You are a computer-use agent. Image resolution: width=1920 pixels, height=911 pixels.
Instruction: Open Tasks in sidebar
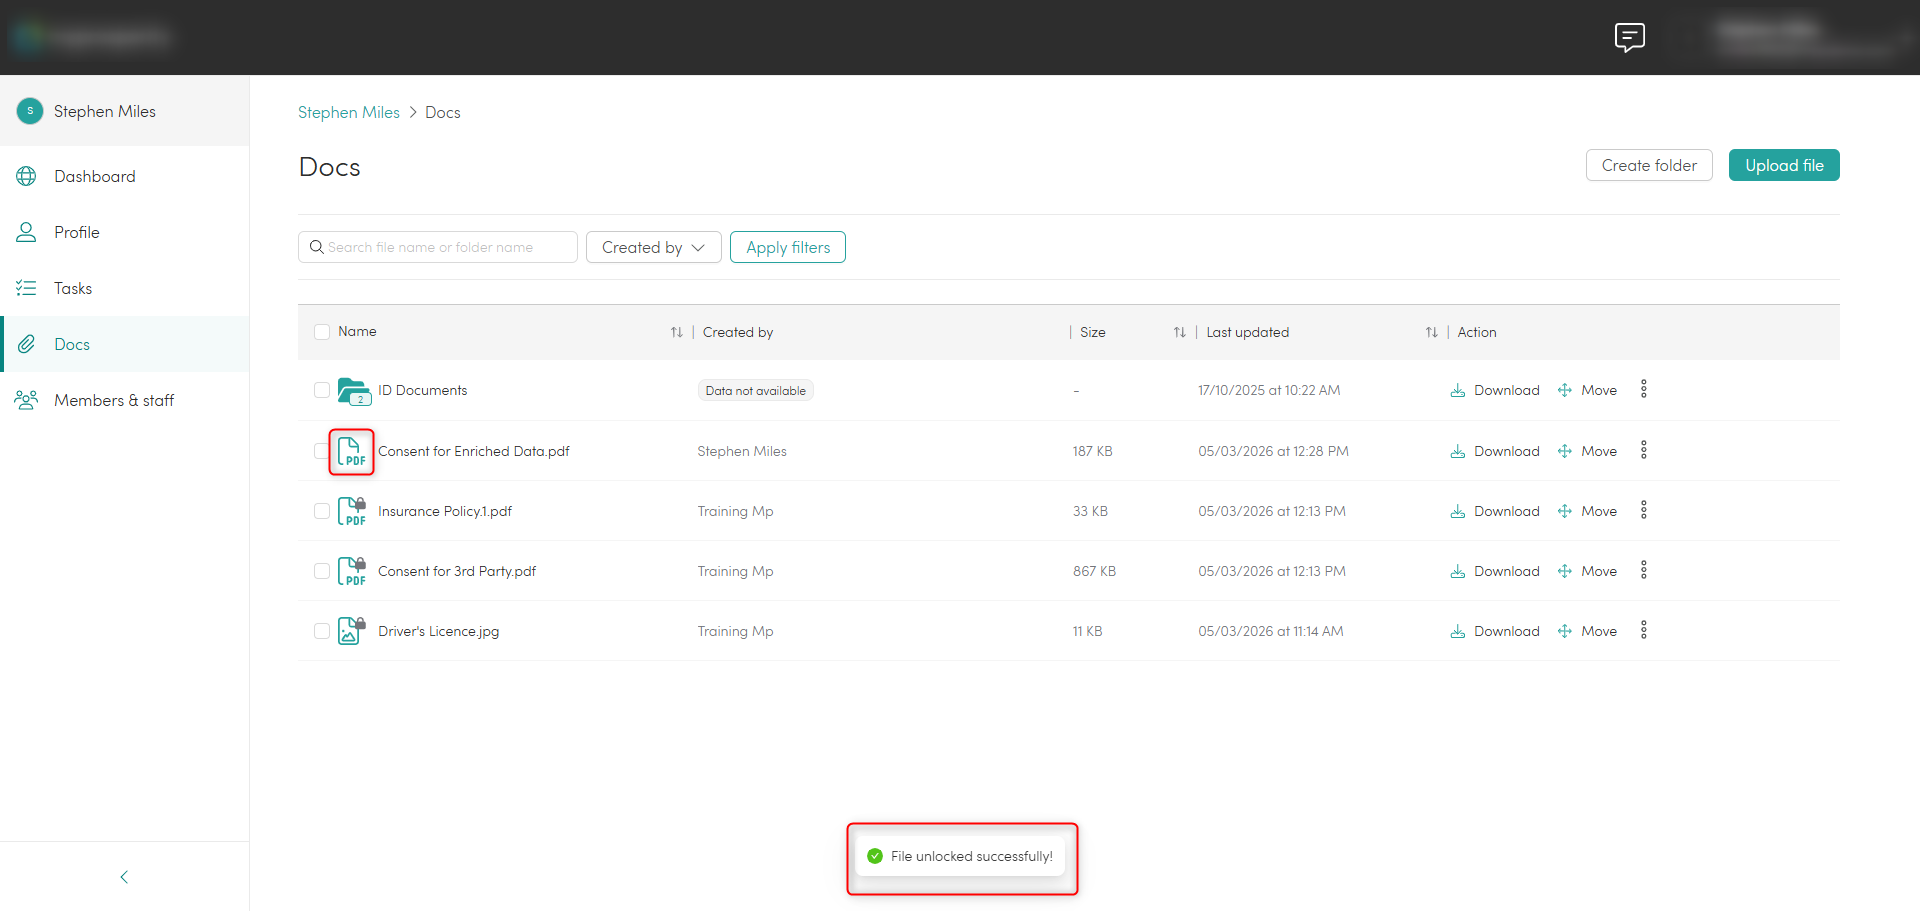click(125, 288)
